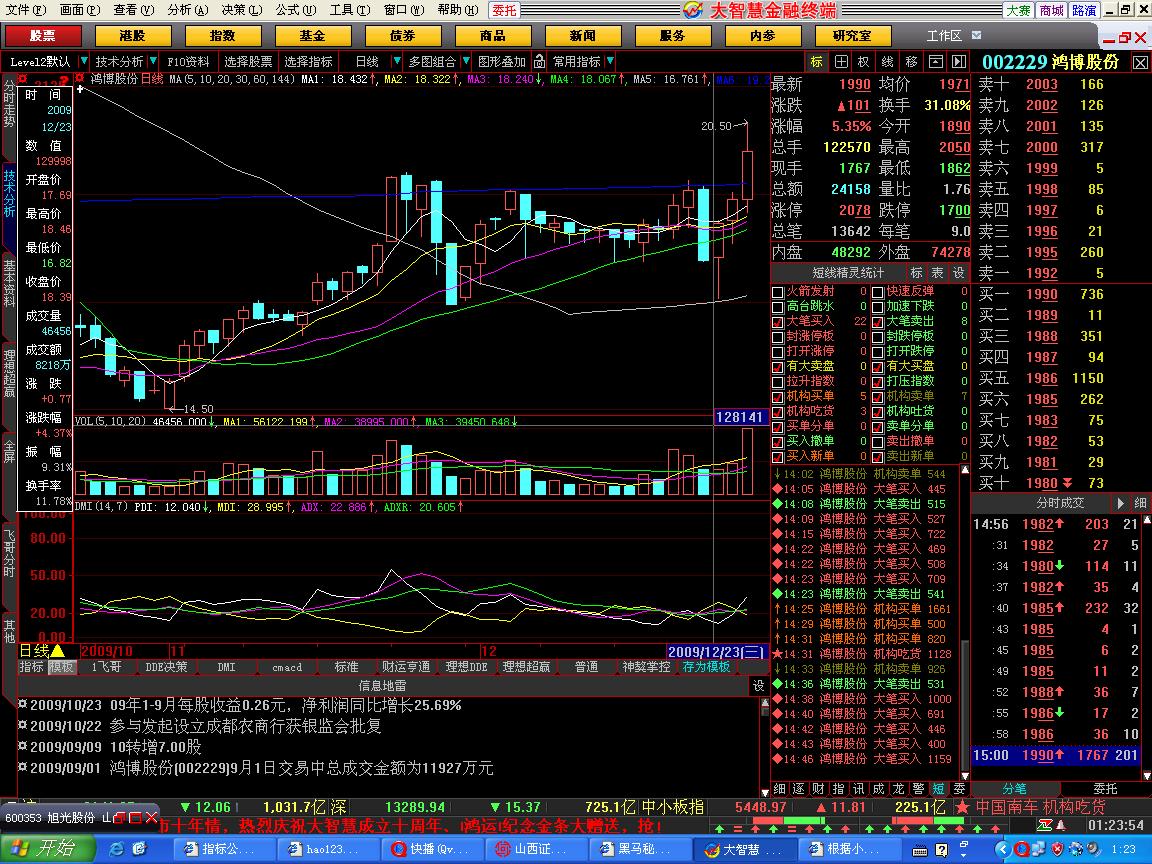Click 细 detail icon under 分时成交

click(x=1140, y=503)
